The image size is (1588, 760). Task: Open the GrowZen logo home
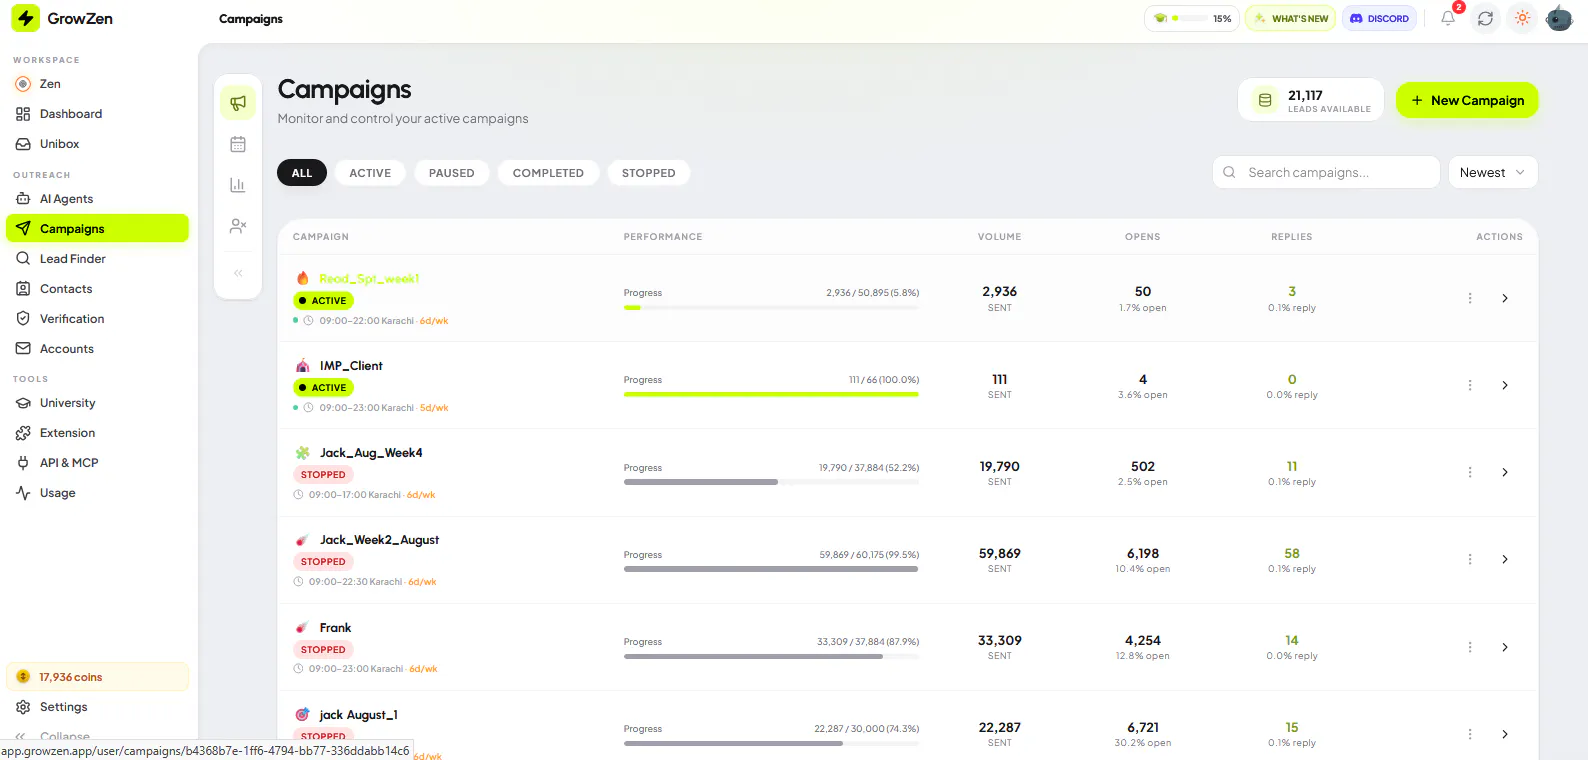tap(62, 18)
